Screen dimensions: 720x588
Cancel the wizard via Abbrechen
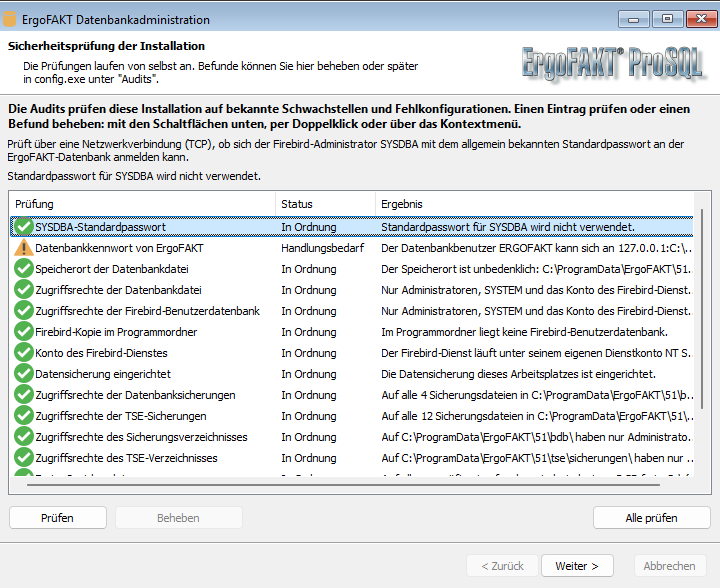tap(669, 566)
